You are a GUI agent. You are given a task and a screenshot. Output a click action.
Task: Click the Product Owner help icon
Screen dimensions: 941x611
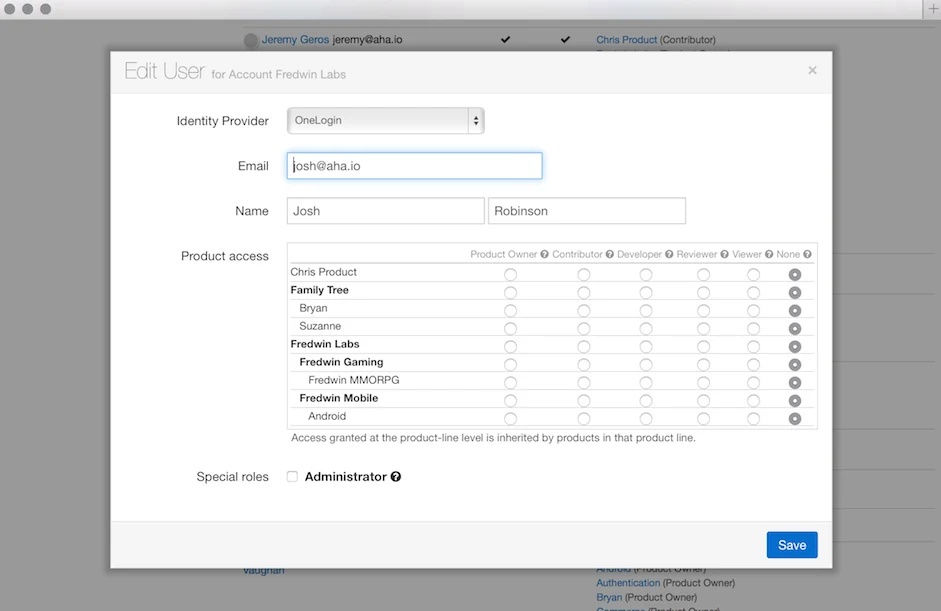[x=544, y=254]
